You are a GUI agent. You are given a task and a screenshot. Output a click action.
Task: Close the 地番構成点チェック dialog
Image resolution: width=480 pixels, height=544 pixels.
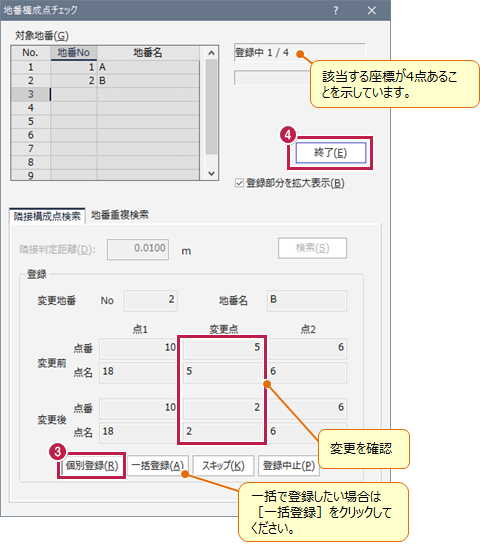tap(371, 11)
